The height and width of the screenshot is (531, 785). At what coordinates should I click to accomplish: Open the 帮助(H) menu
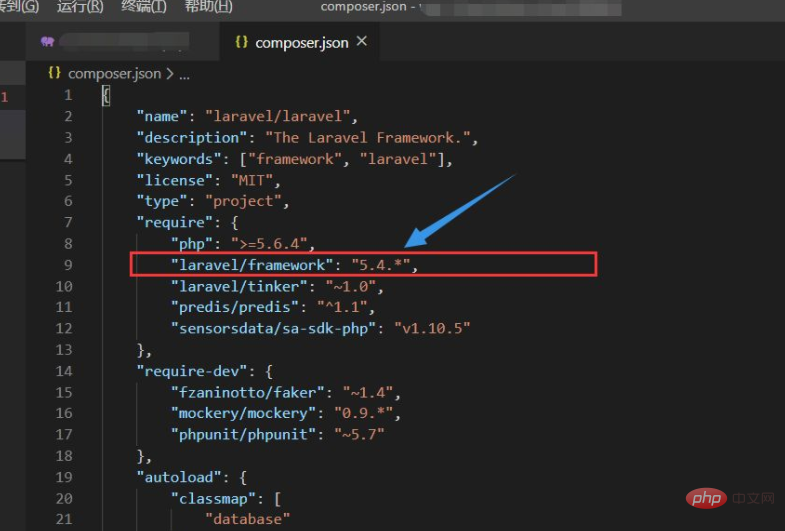click(209, 7)
